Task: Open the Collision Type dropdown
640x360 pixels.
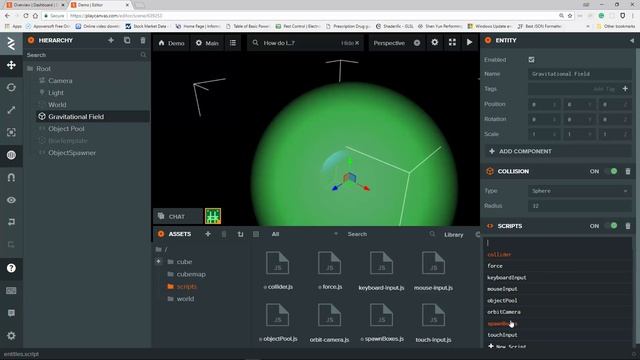Action: coord(580,191)
